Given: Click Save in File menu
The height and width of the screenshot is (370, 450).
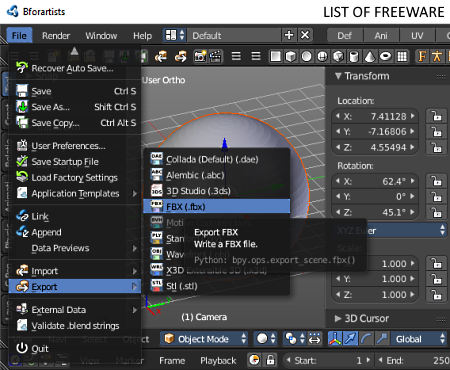Looking at the screenshot, I should tap(76, 91).
